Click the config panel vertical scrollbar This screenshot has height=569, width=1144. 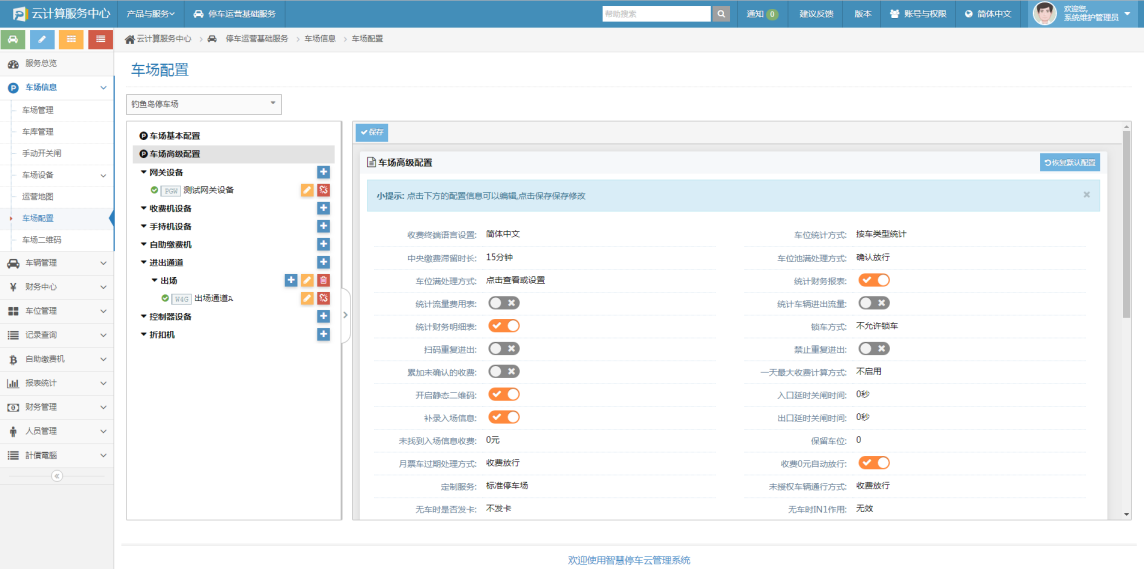coord(1126,226)
